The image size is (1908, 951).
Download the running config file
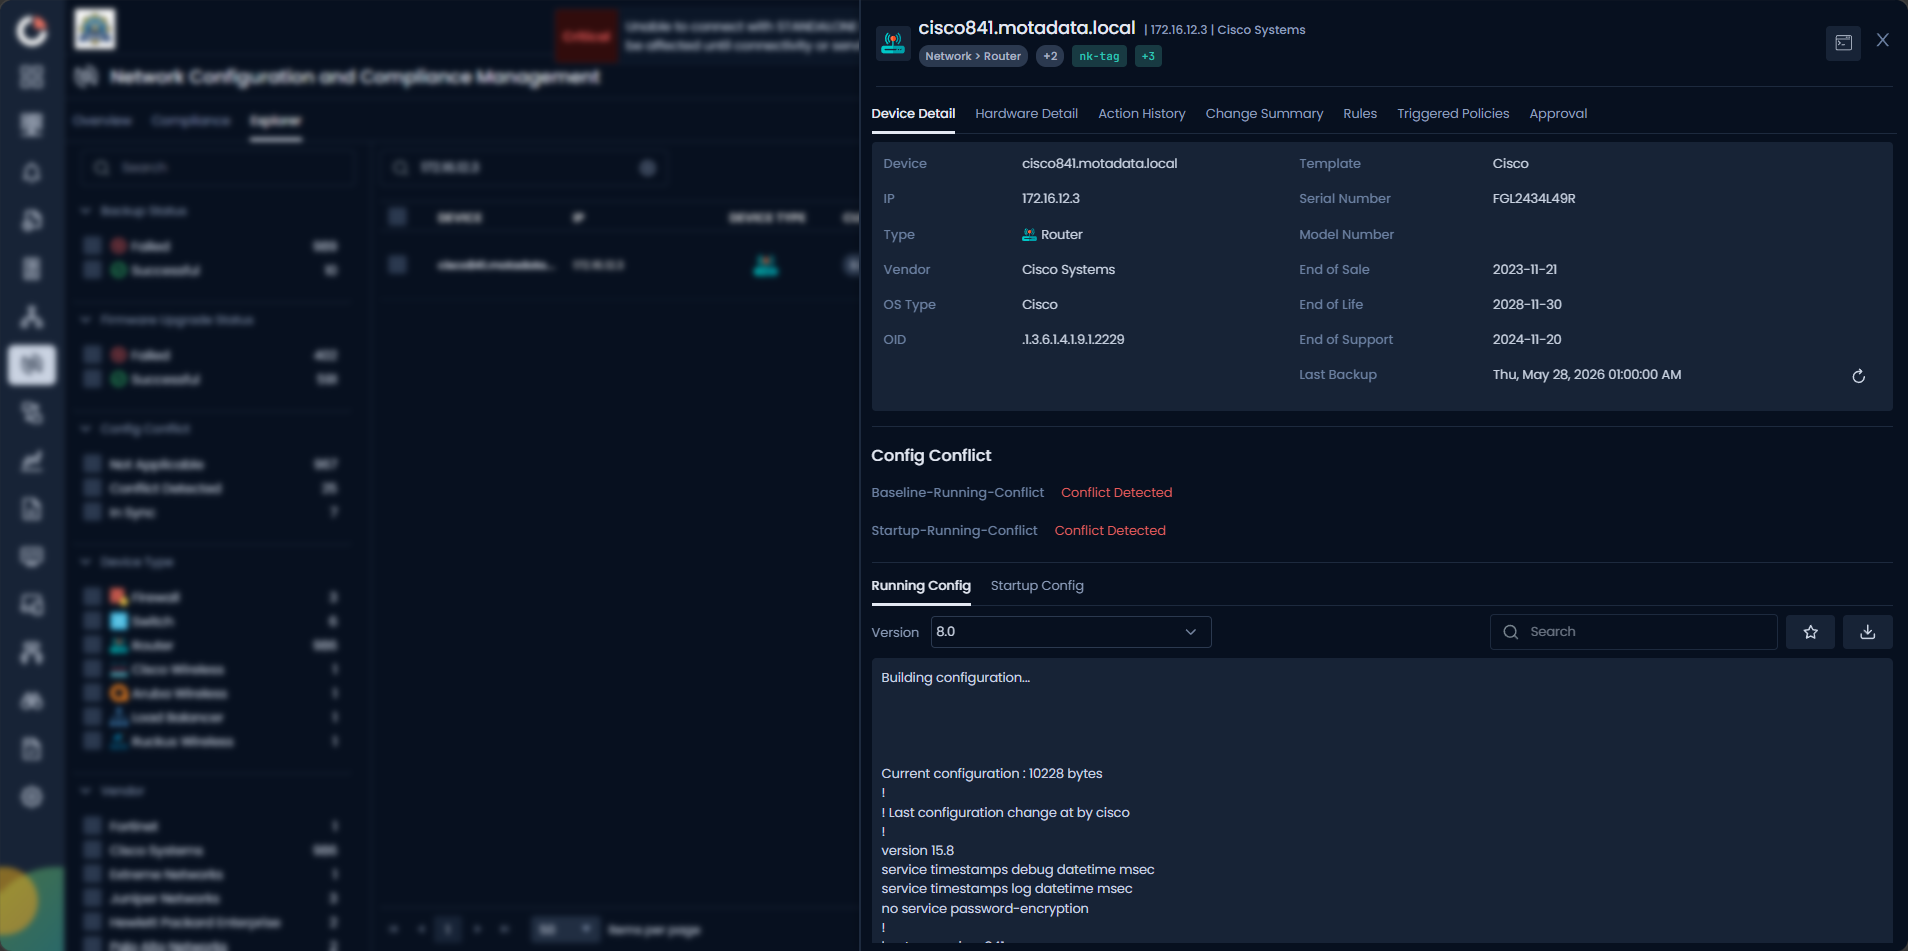point(1867,632)
